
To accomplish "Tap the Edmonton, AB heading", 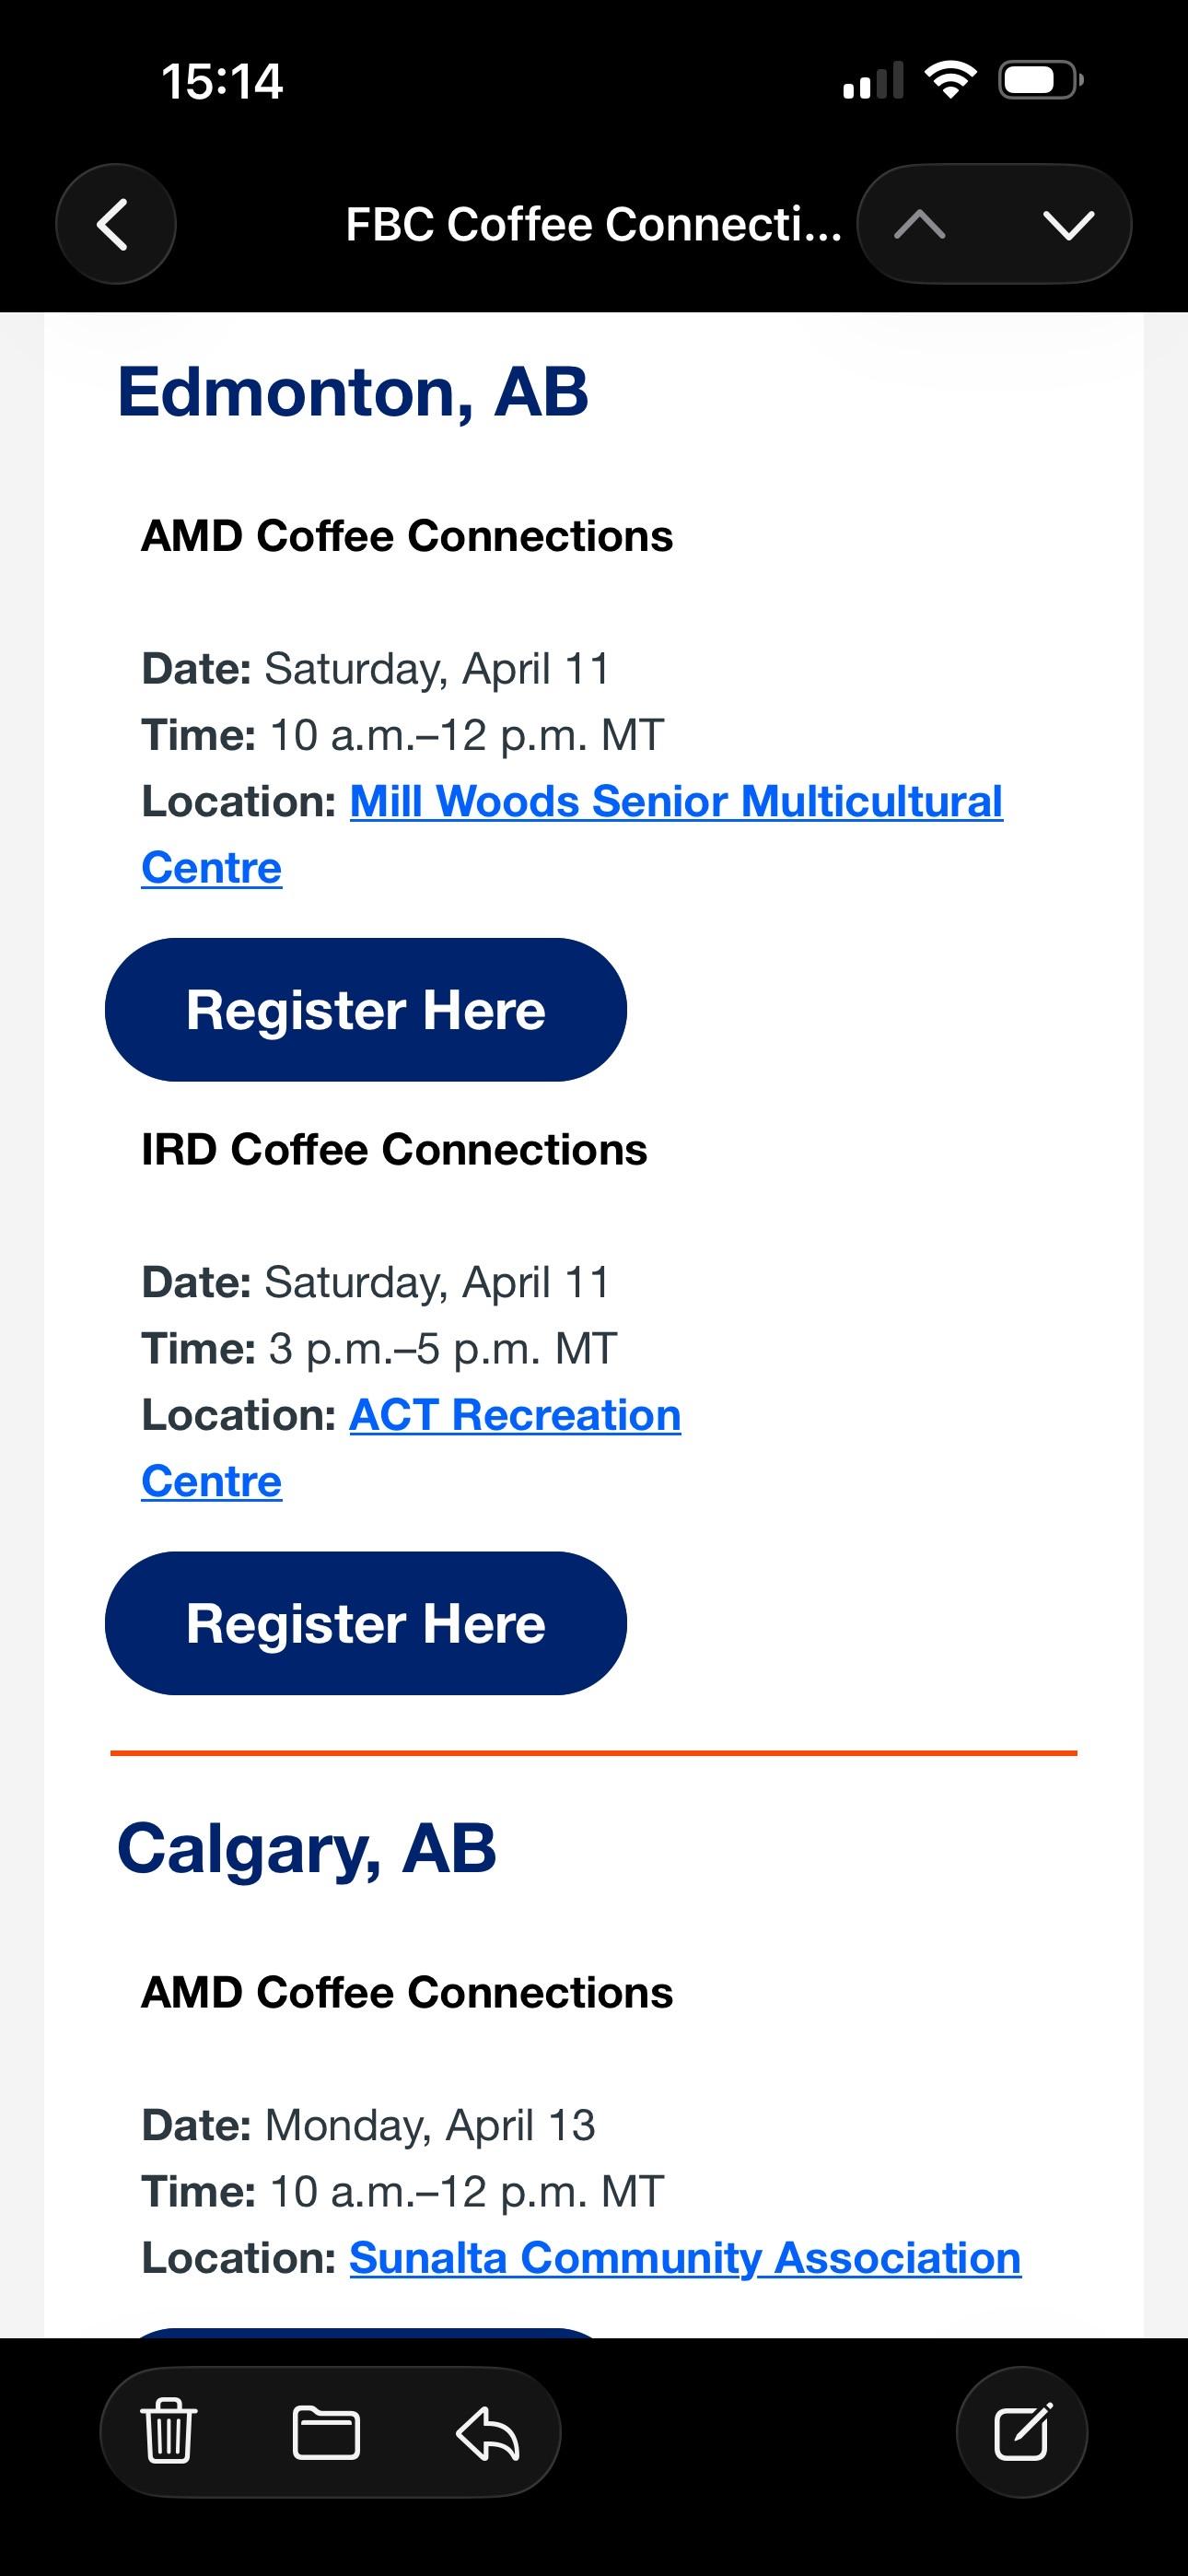I will [353, 392].
